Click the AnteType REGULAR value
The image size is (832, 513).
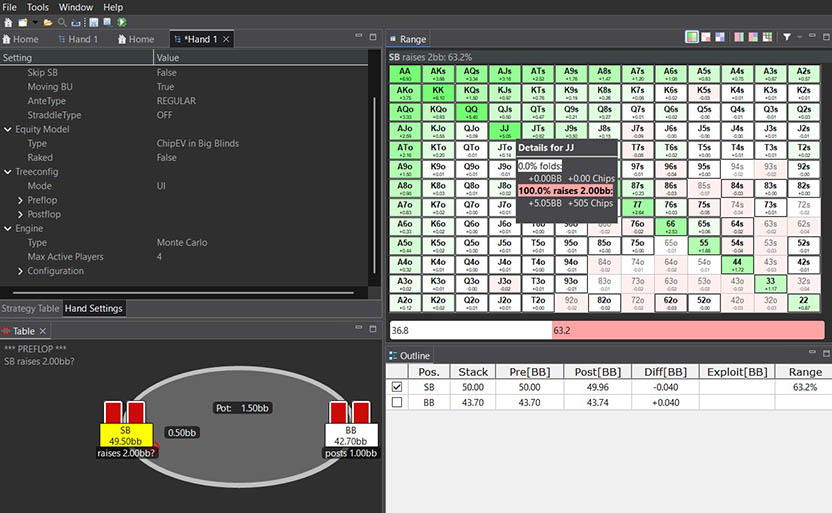176,101
